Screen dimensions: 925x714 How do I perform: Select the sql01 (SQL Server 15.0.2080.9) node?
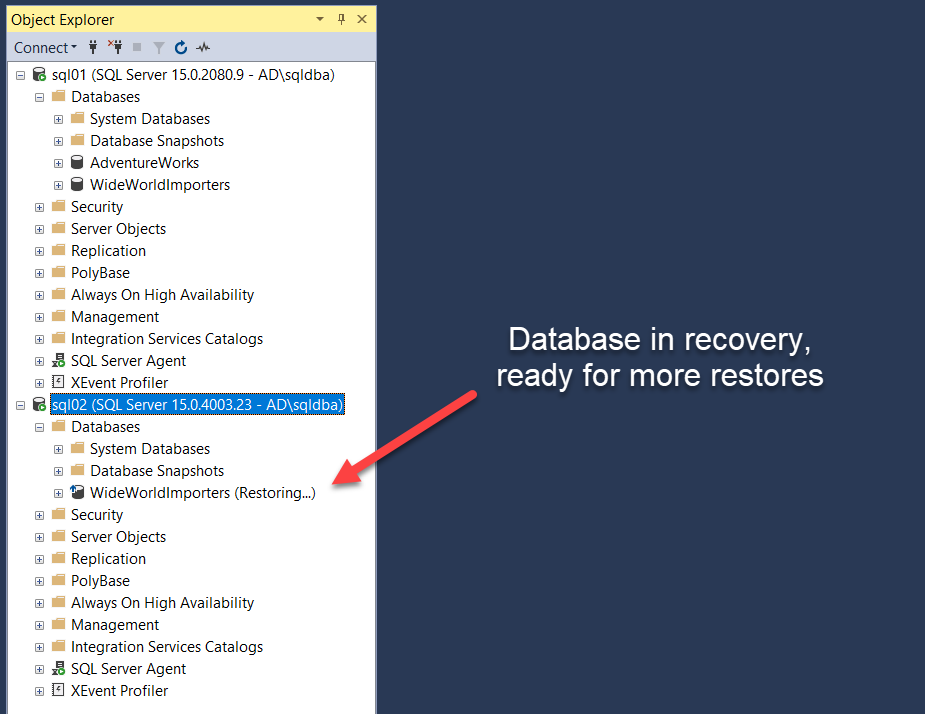click(193, 75)
